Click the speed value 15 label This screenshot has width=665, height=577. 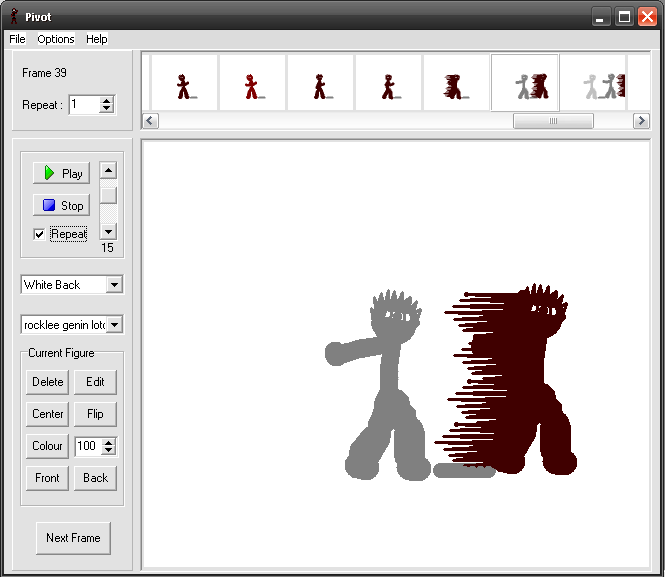pos(107,248)
